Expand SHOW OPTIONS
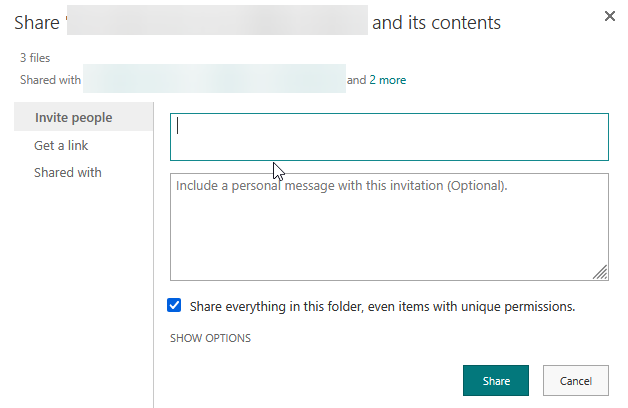The height and width of the screenshot is (408, 628). point(210,338)
